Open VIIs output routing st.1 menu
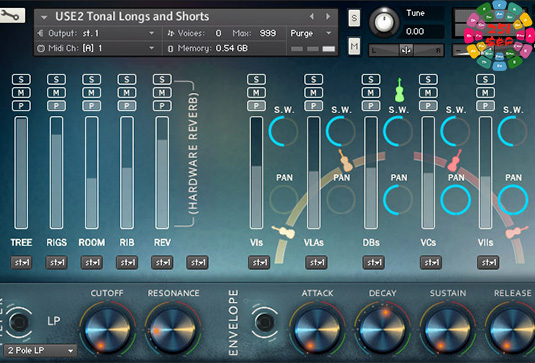Screen dimensions: 535x363 (x=488, y=262)
